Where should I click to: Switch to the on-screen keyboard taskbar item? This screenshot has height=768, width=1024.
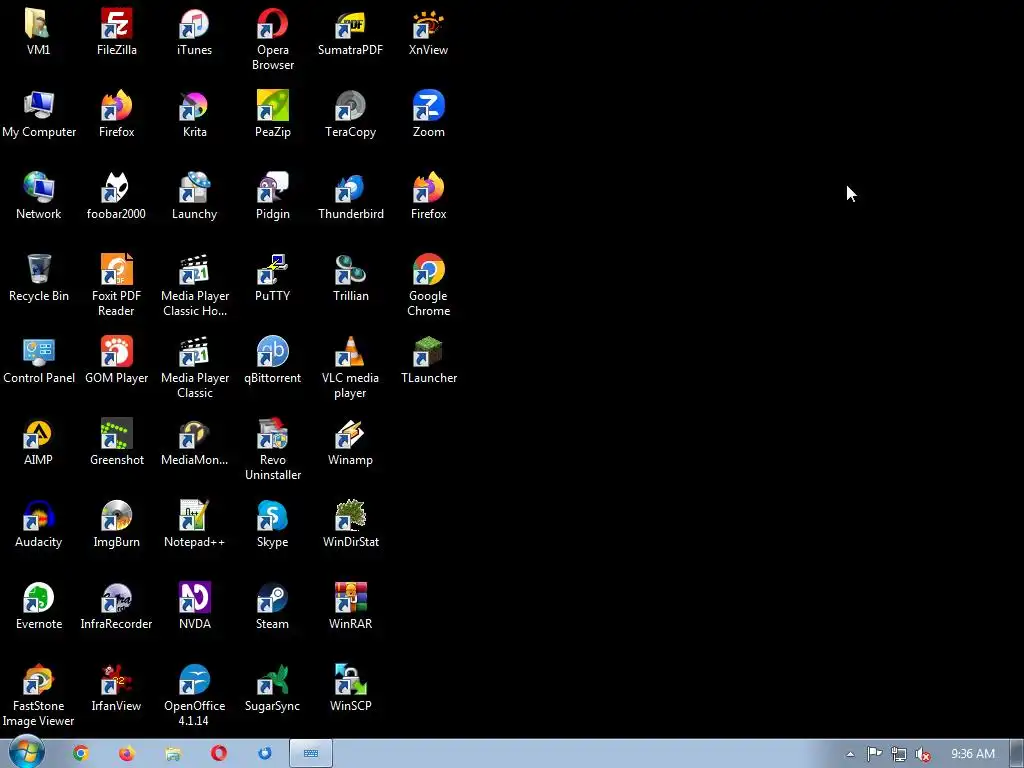[x=311, y=754]
